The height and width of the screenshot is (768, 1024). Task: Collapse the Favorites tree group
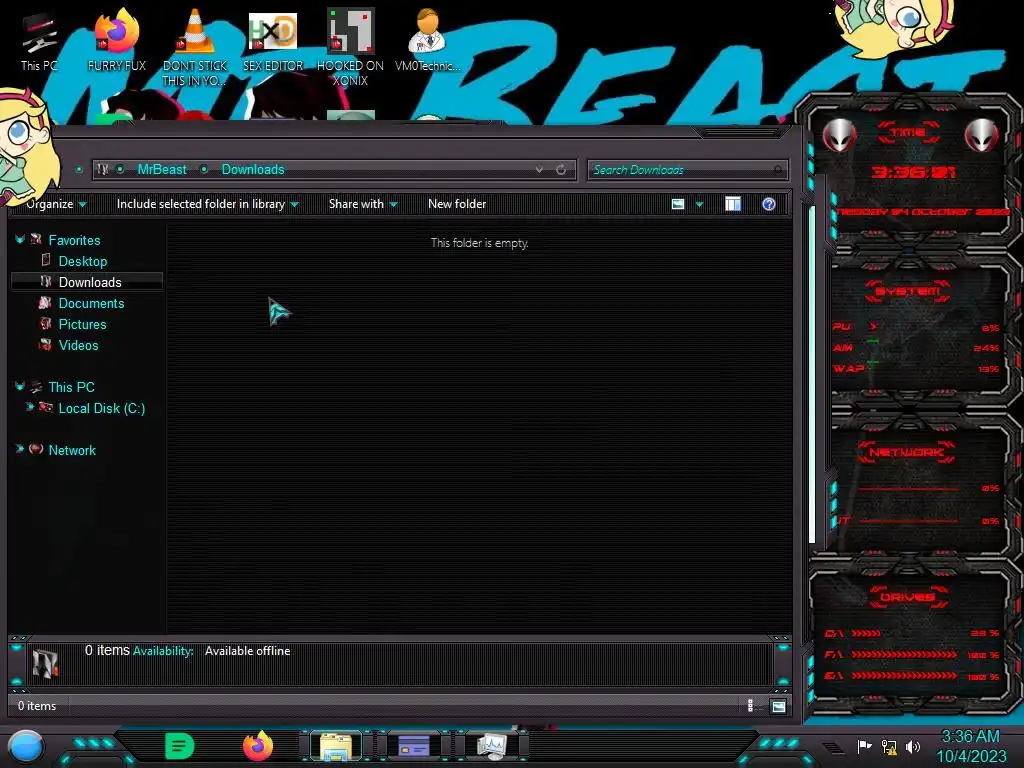(x=20, y=240)
